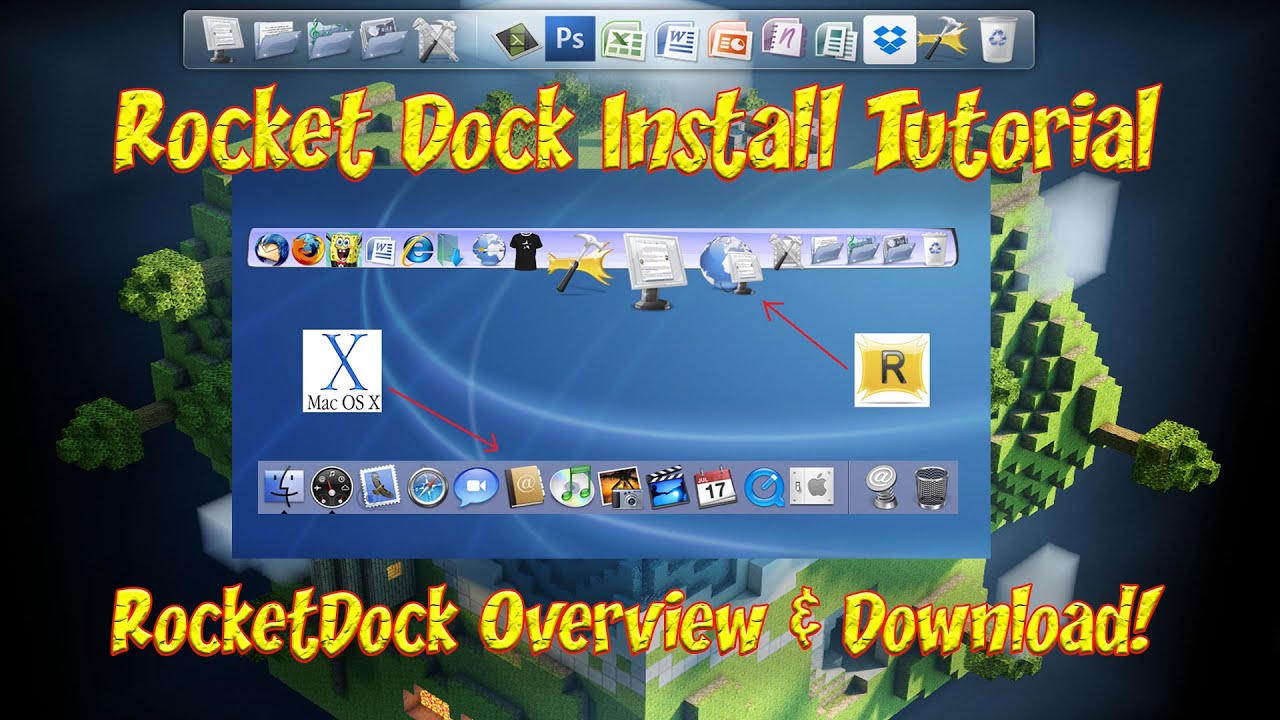Launch Excel from the top dock

623,40
